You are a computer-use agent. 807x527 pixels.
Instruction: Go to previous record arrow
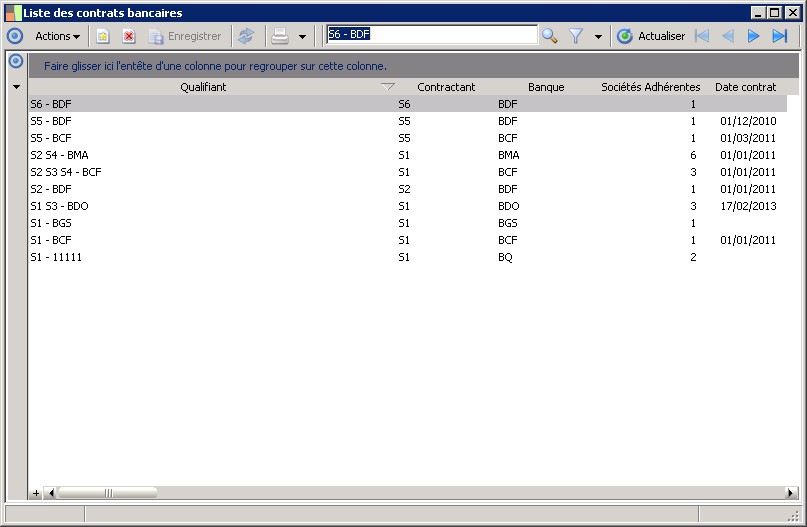(728, 36)
